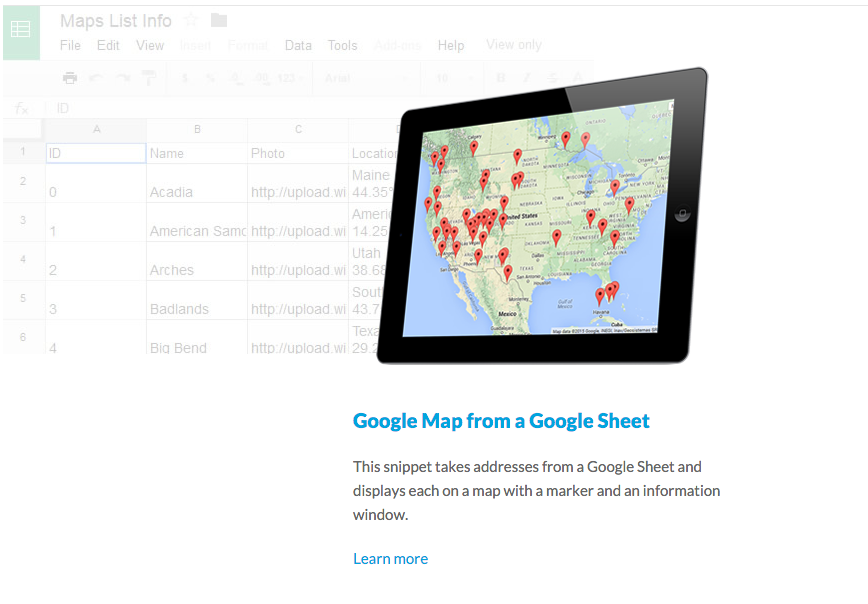The width and height of the screenshot is (868, 604).
Task: Open the Google Sheets home icon
Action: point(21,31)
